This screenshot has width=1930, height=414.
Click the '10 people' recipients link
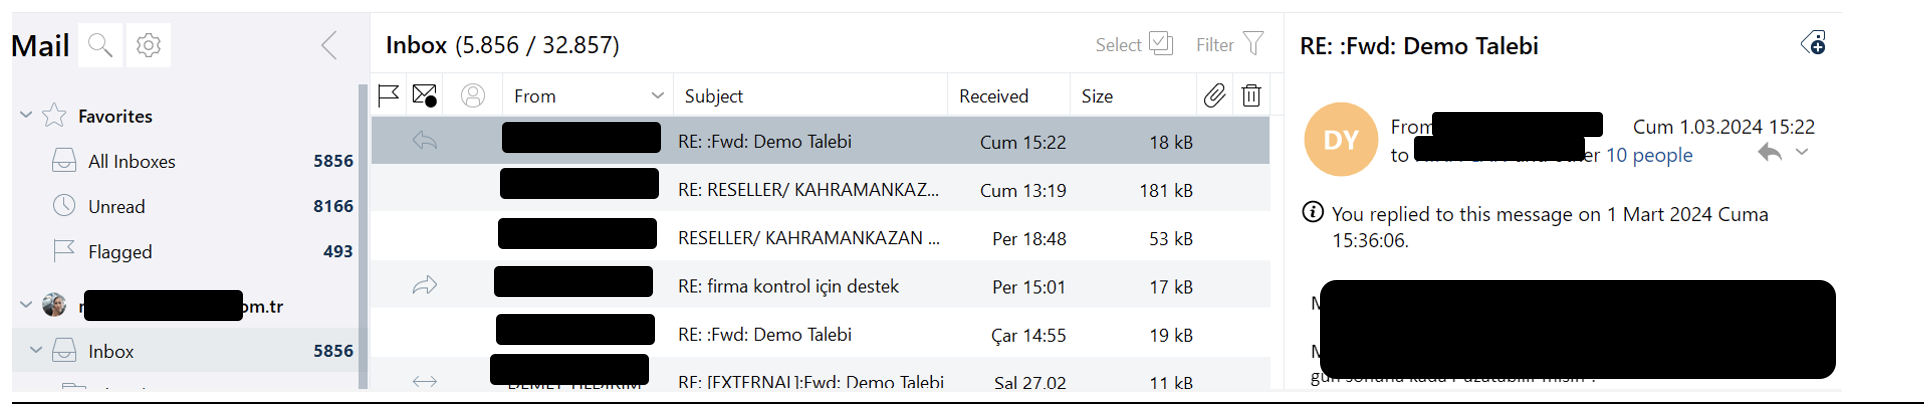pyautogui.click(x=1649, y=155)
